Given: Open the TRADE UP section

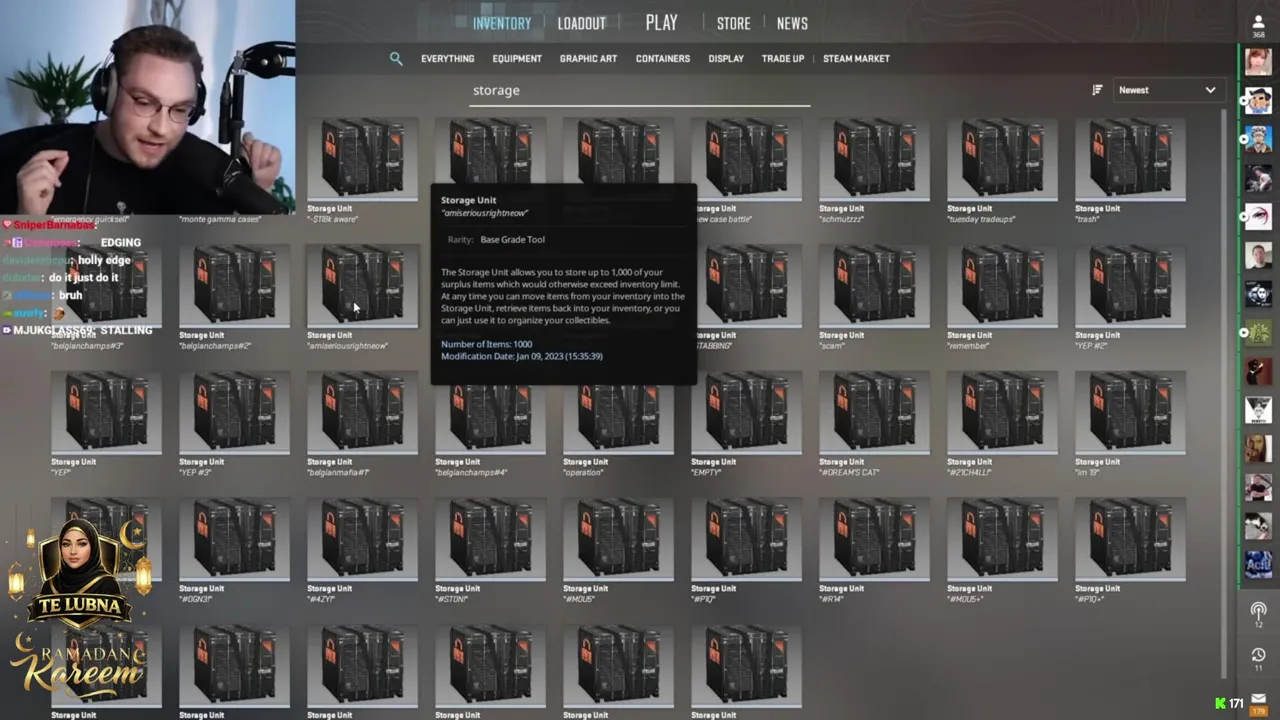Looking at the screenshot, I should (x=783, y=59).
